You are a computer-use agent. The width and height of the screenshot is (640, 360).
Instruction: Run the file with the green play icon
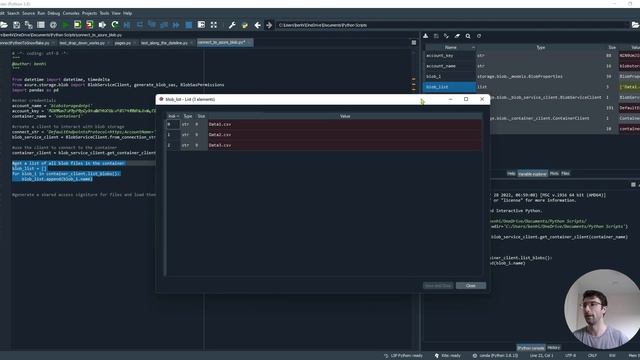tap(65, 25)
